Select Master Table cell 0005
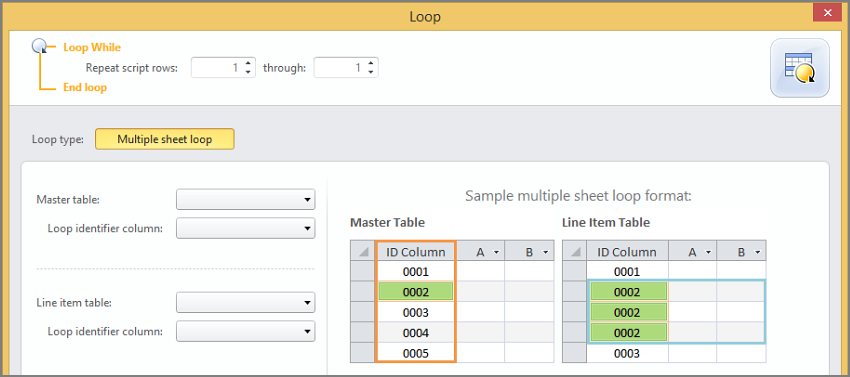 416,353
